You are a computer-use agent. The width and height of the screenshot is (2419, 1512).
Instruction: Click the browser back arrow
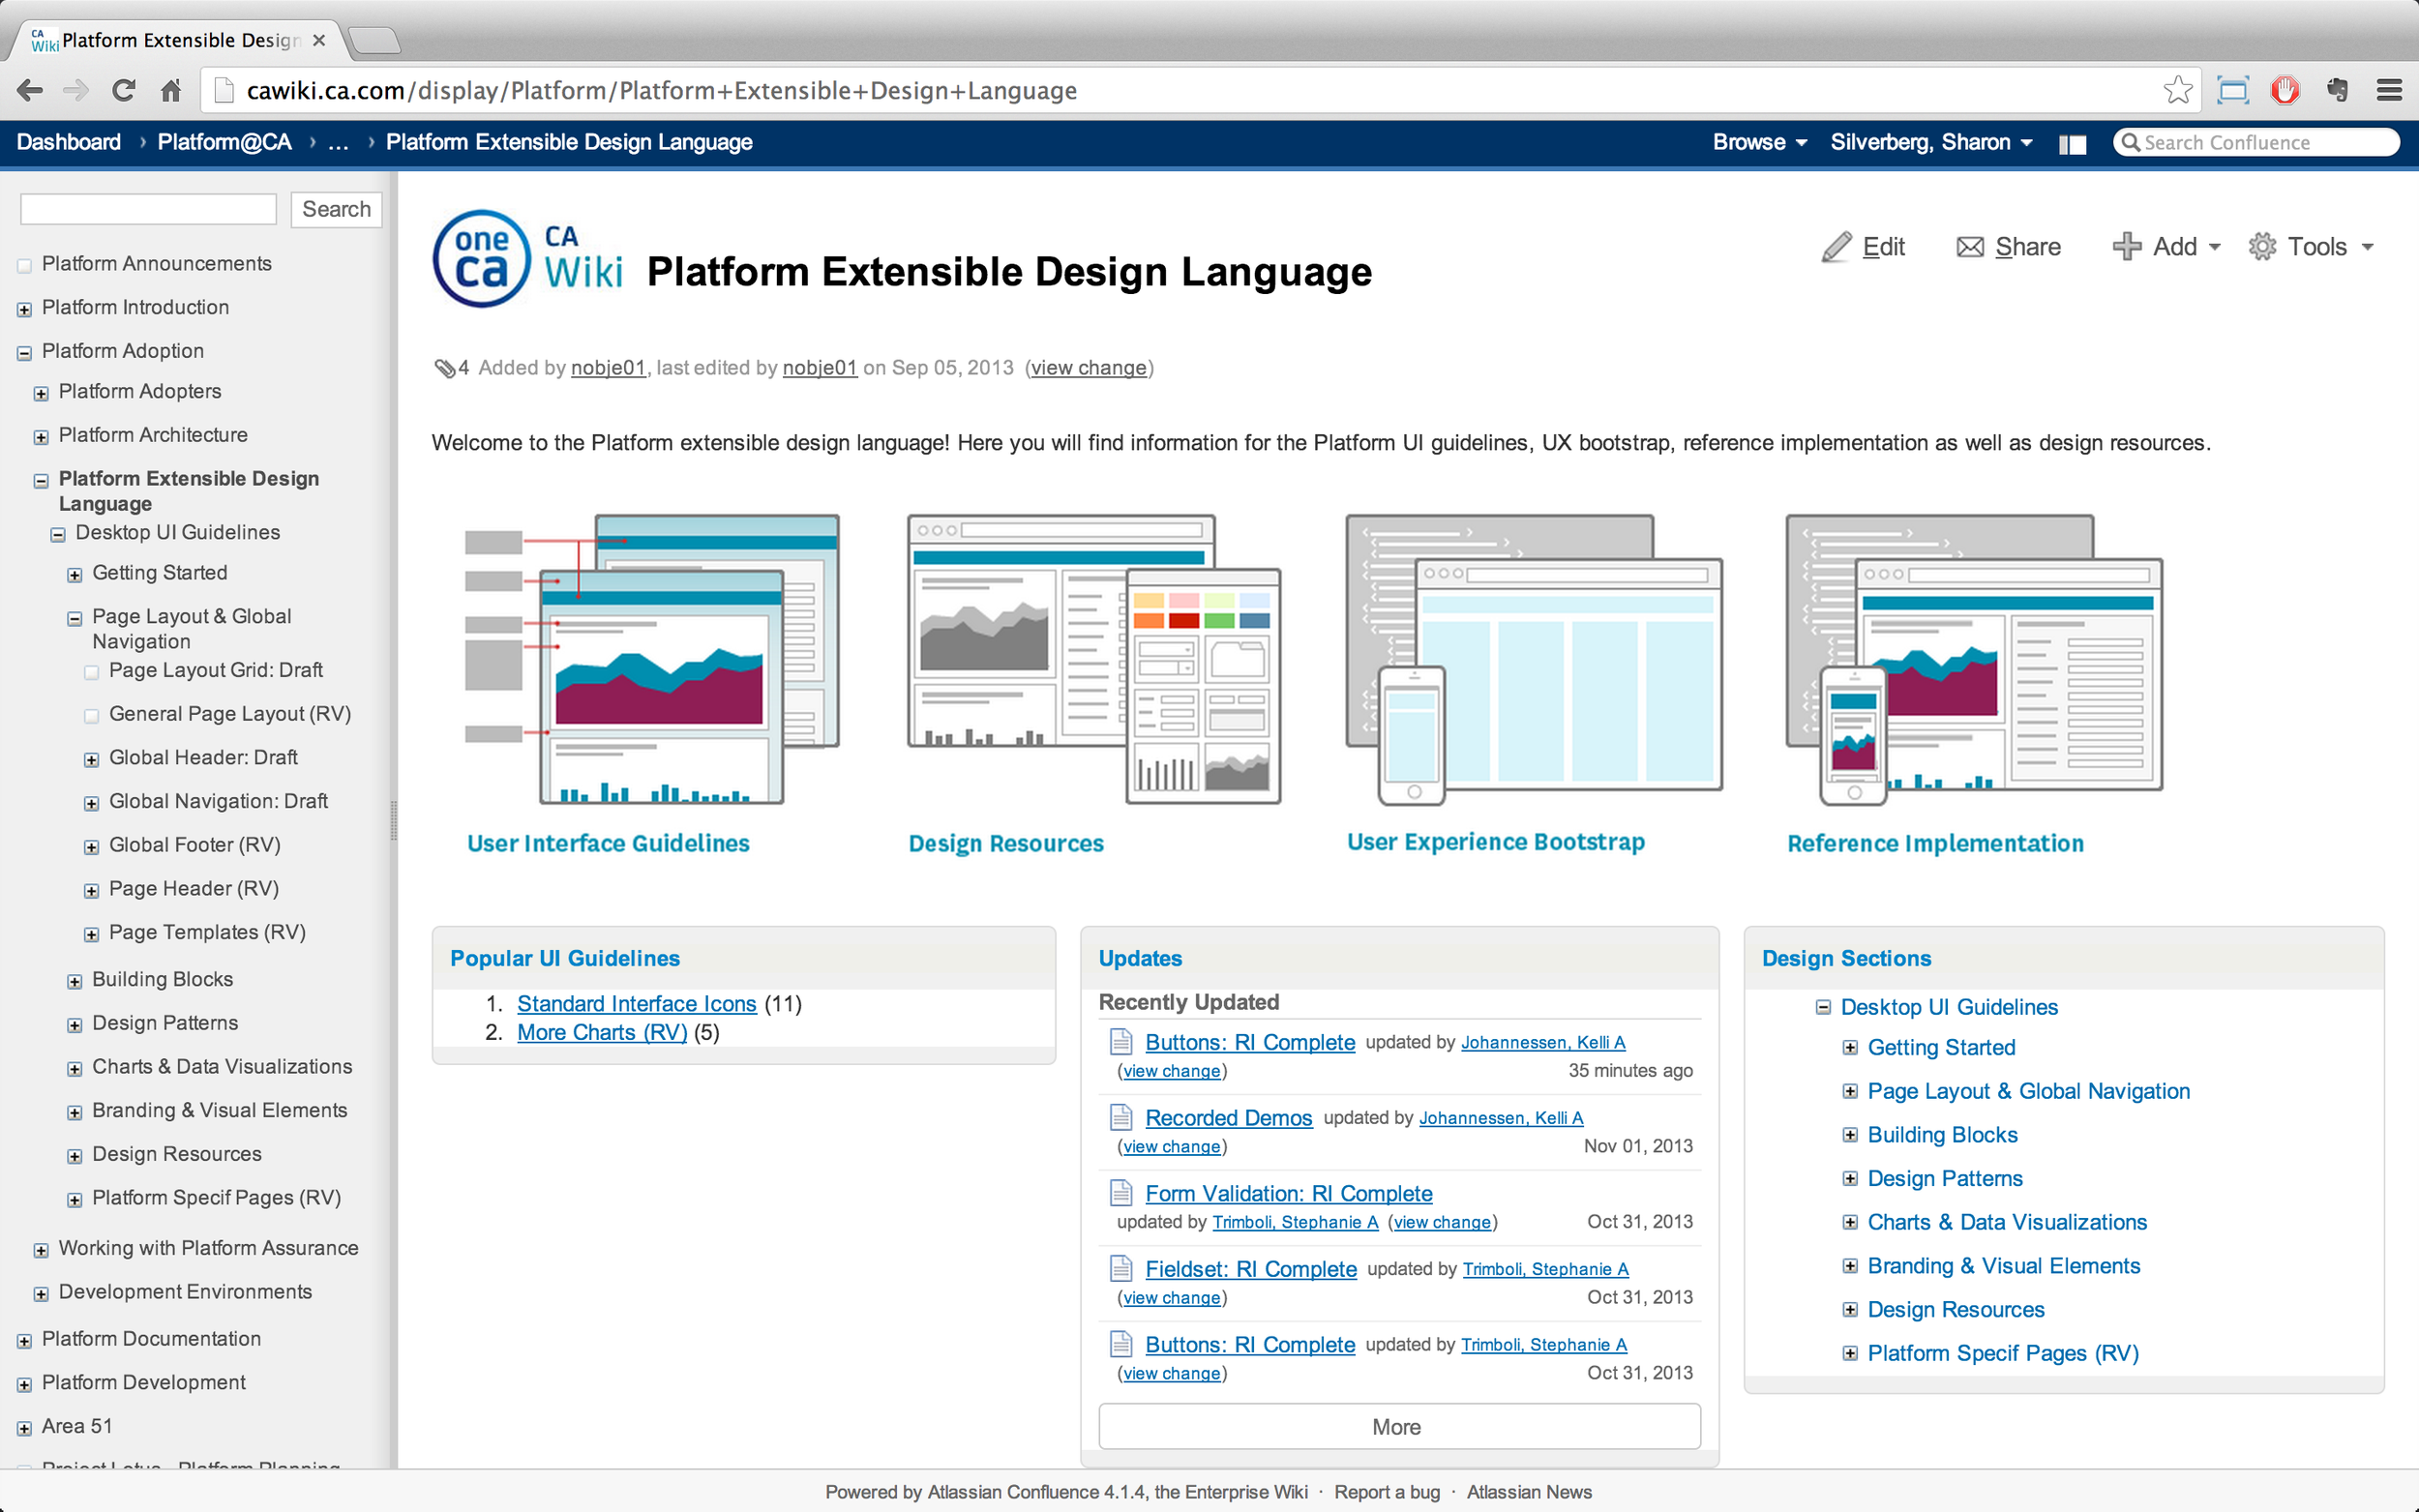coord(30,91)
